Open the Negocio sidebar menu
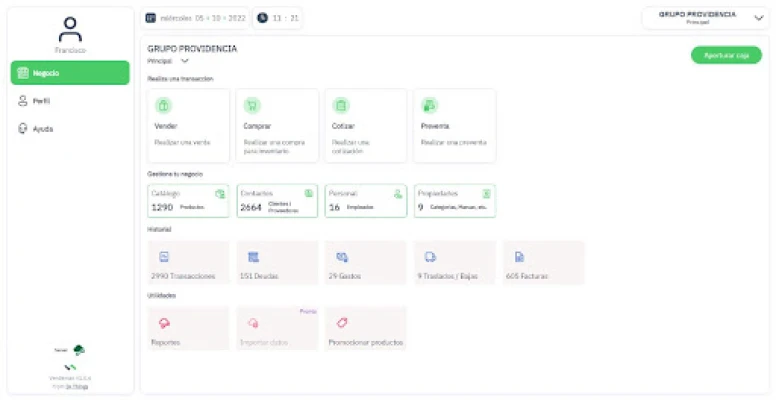 pos(70,73)
